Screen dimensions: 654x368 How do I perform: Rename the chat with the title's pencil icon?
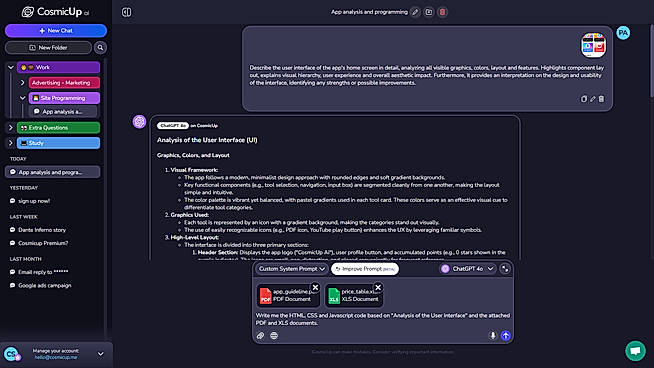pyautogui.click(x=415, y=12)
